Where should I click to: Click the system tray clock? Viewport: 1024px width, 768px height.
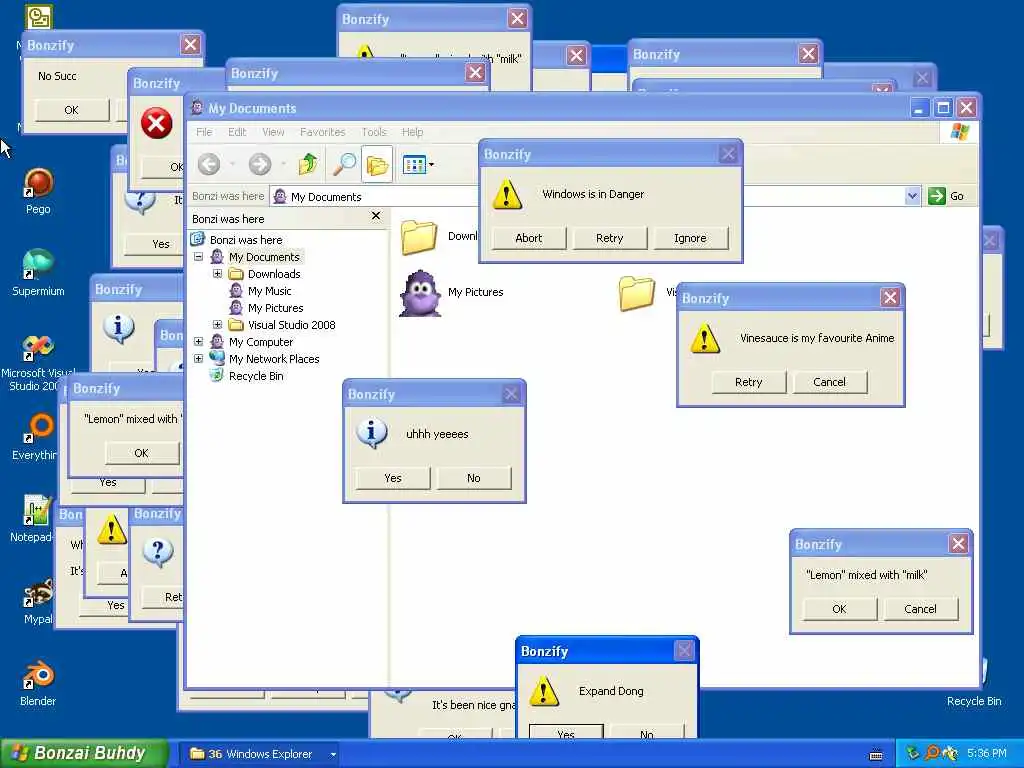point(986,753)
